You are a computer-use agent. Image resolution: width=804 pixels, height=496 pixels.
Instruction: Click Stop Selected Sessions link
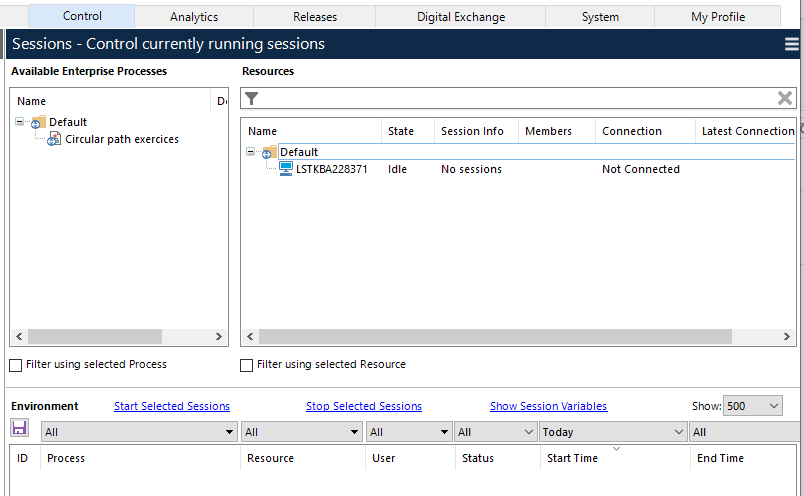coord(364,406)
